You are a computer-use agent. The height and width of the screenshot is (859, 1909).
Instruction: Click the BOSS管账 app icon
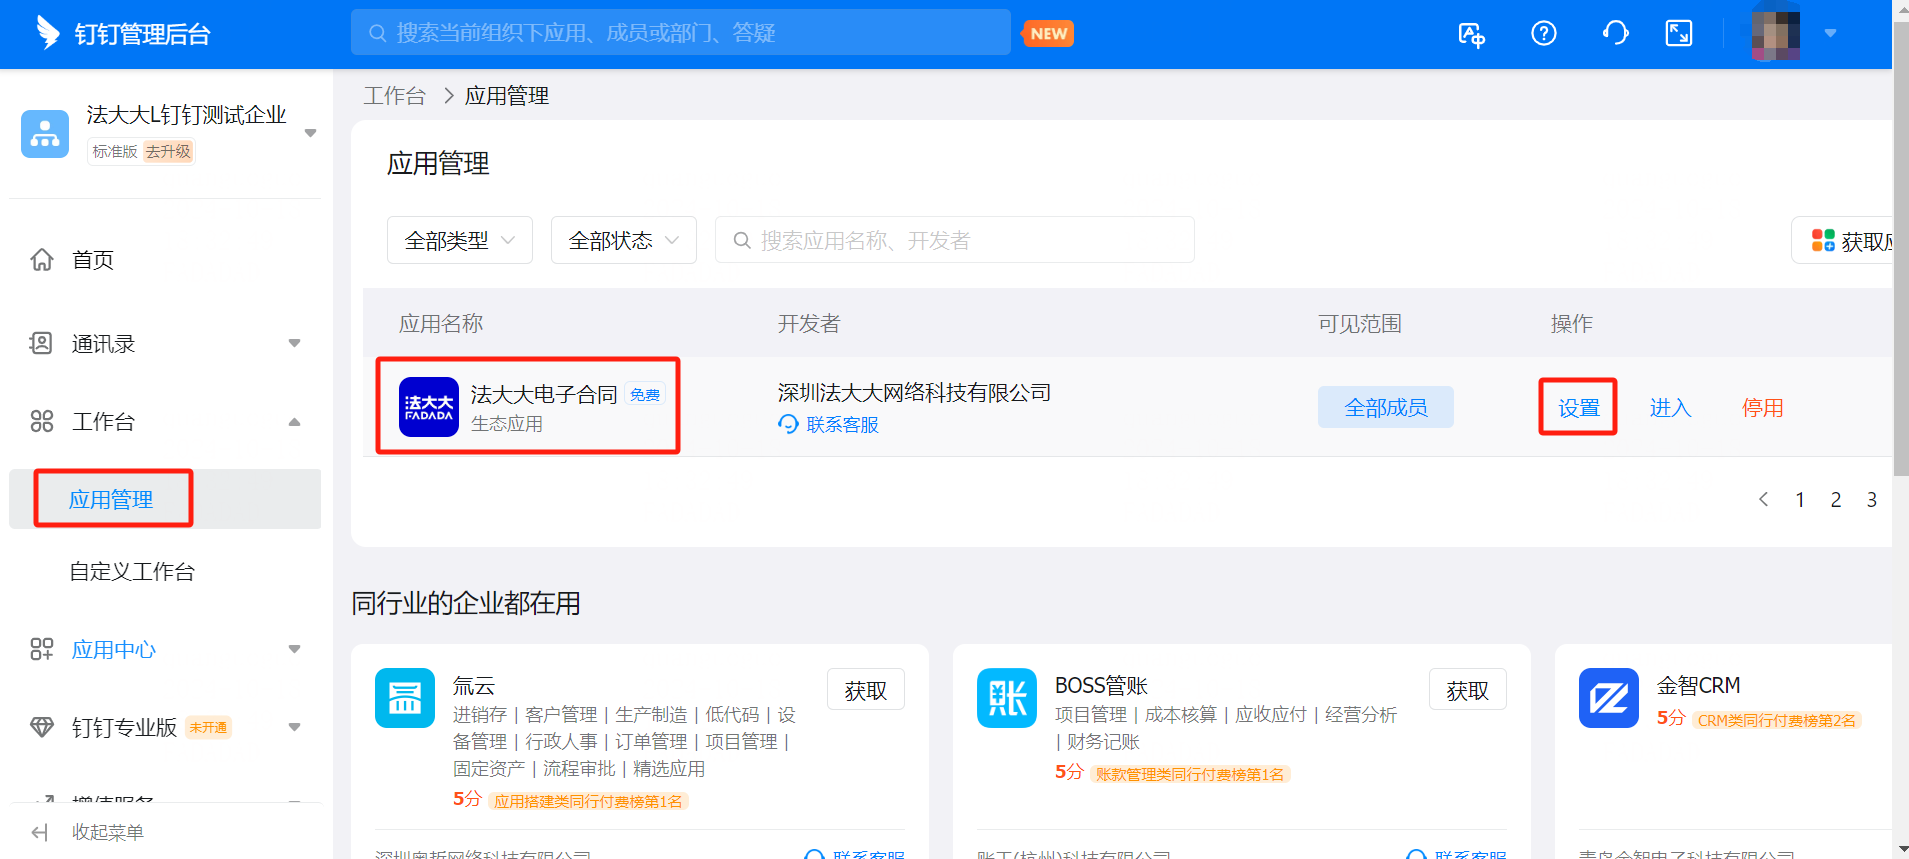(x=1007, y=698)
